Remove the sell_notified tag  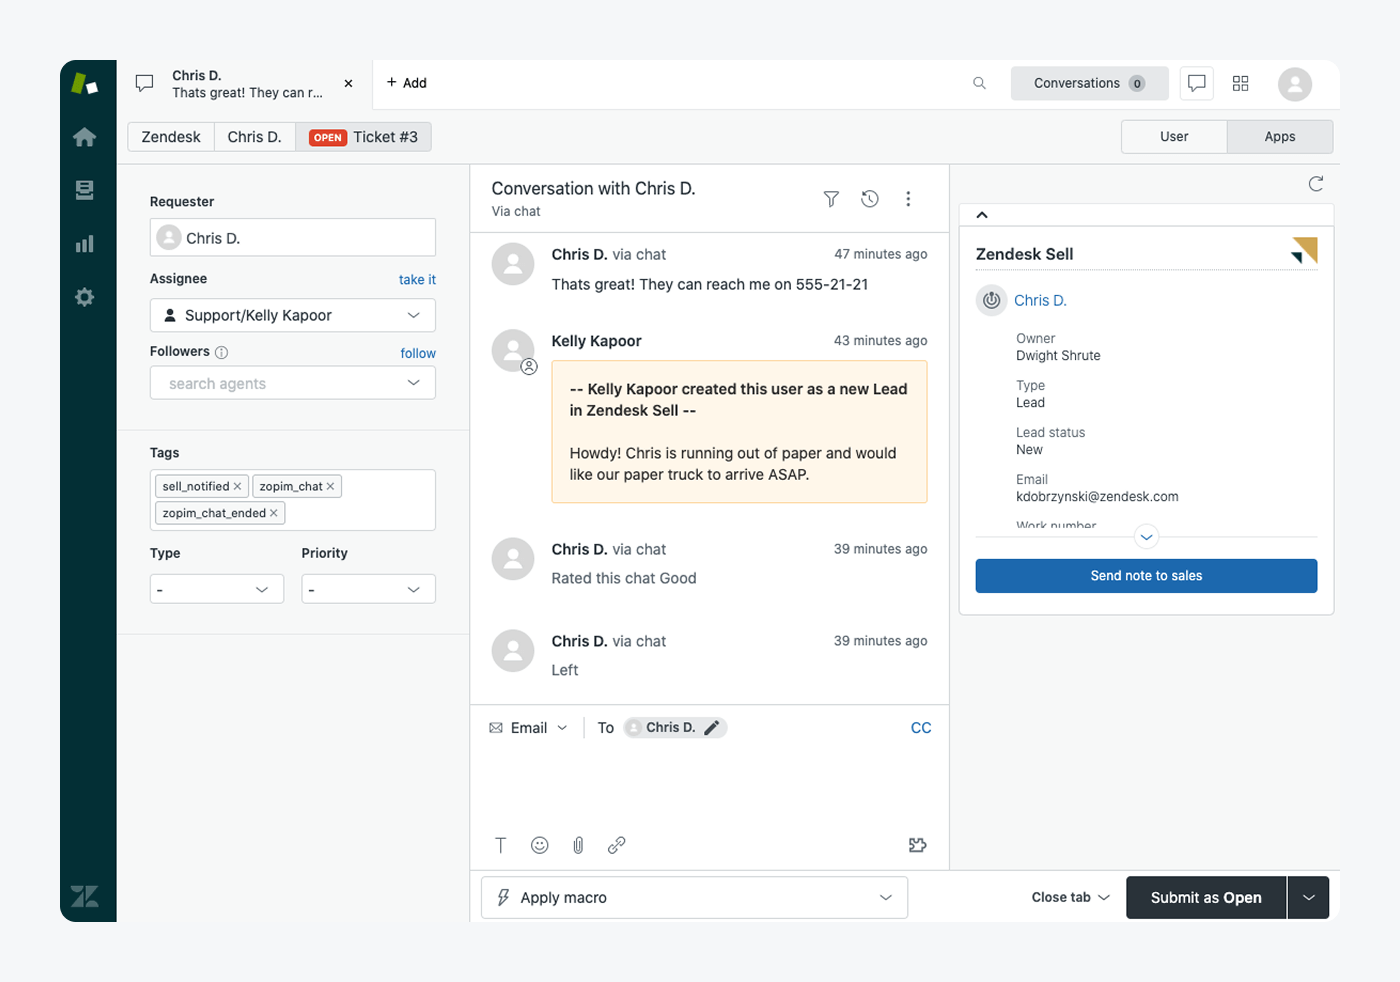click(x=237, y=486)
